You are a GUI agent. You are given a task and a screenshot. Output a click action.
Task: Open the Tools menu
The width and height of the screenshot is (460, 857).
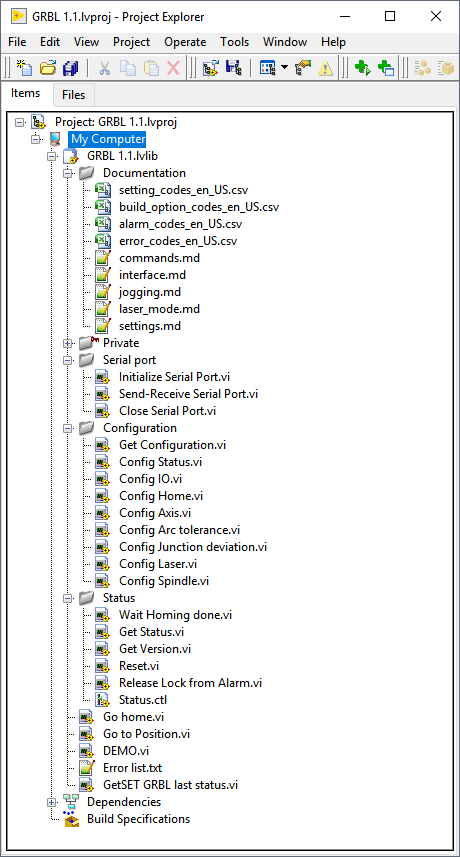(234, 42)
